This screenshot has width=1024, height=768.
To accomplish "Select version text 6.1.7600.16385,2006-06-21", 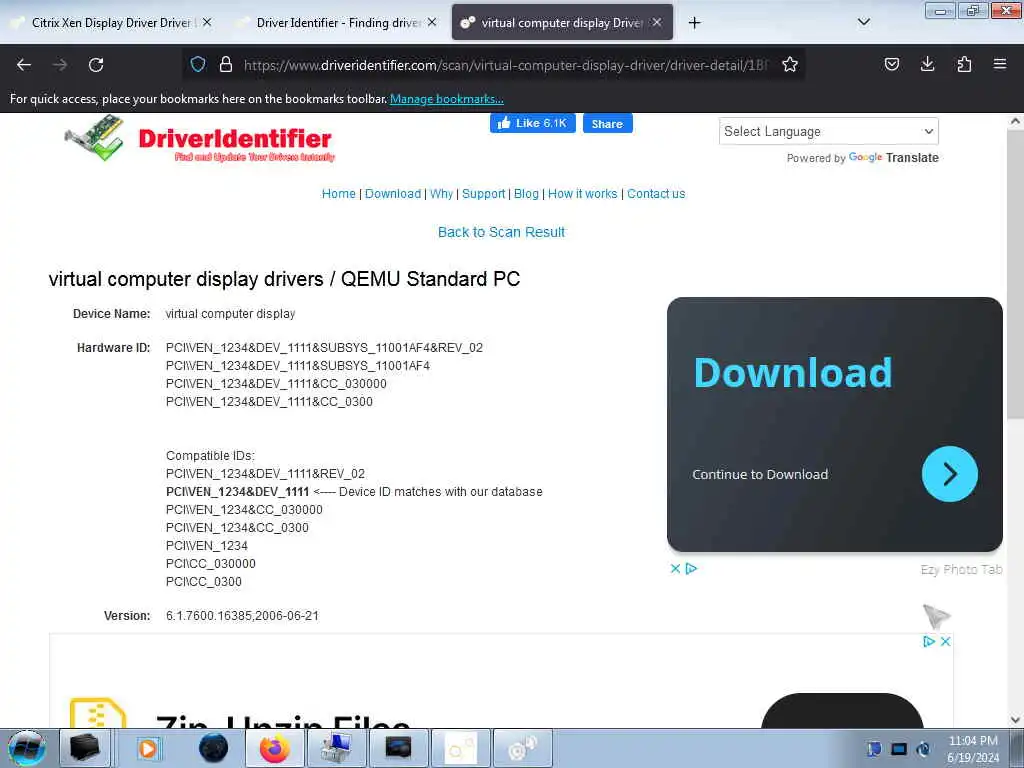I will 242,616.
